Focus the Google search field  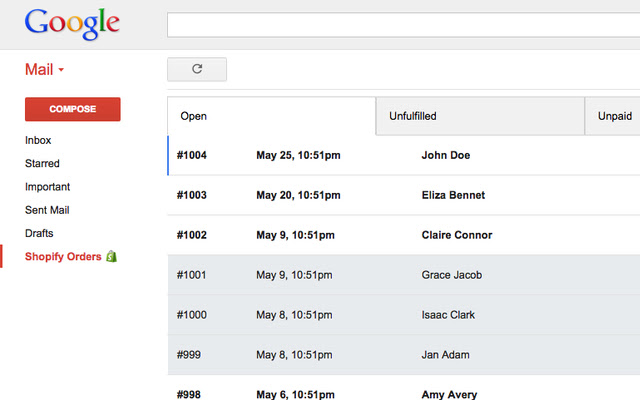[x=400, y=25]
